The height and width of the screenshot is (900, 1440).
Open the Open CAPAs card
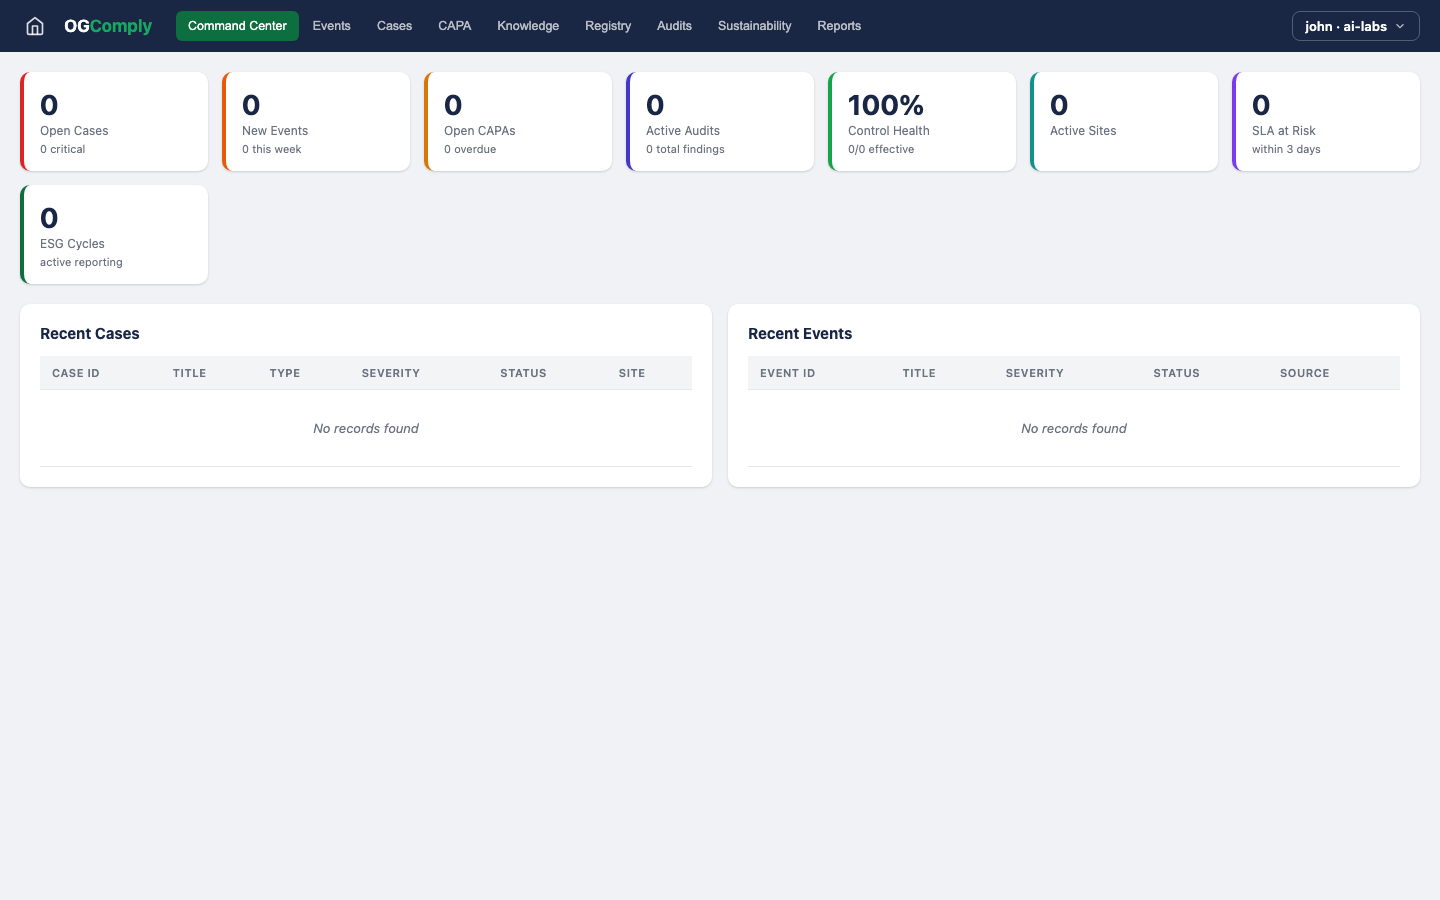click(x=518, y=121)
